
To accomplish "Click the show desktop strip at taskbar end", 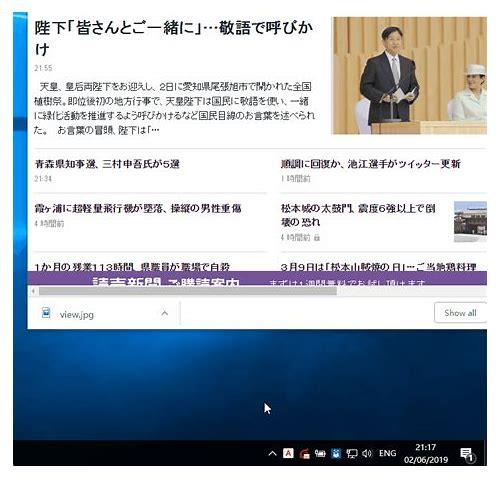I will coord(485,453).
